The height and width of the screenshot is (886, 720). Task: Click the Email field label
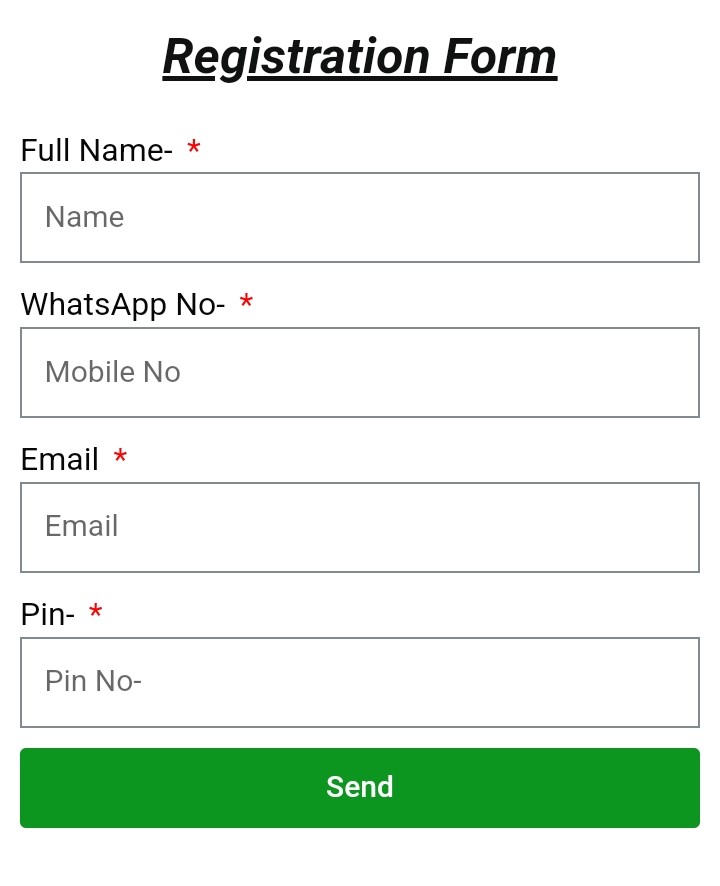59,459
